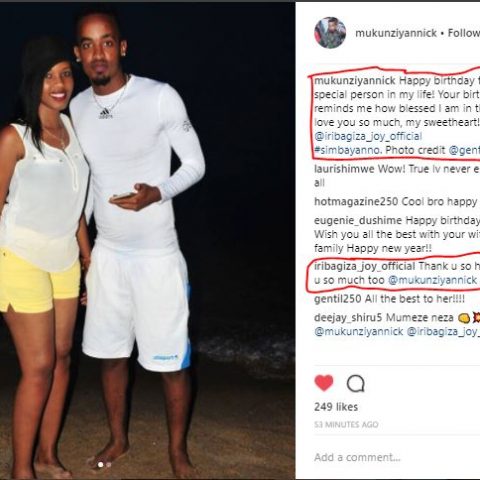480x480 pixels.
Task: Click the couple beach photo
Action: pyautogui.click(x=147, y=241)
